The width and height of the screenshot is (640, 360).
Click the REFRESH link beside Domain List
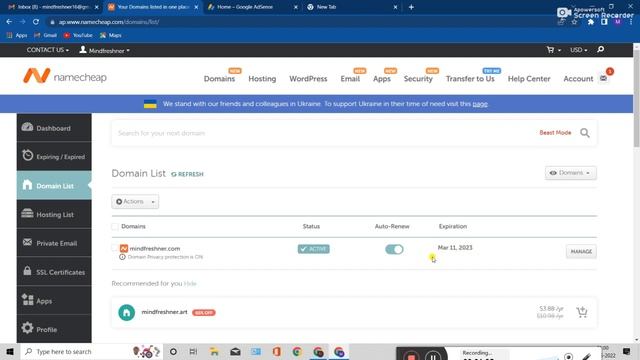click(187, 174)
